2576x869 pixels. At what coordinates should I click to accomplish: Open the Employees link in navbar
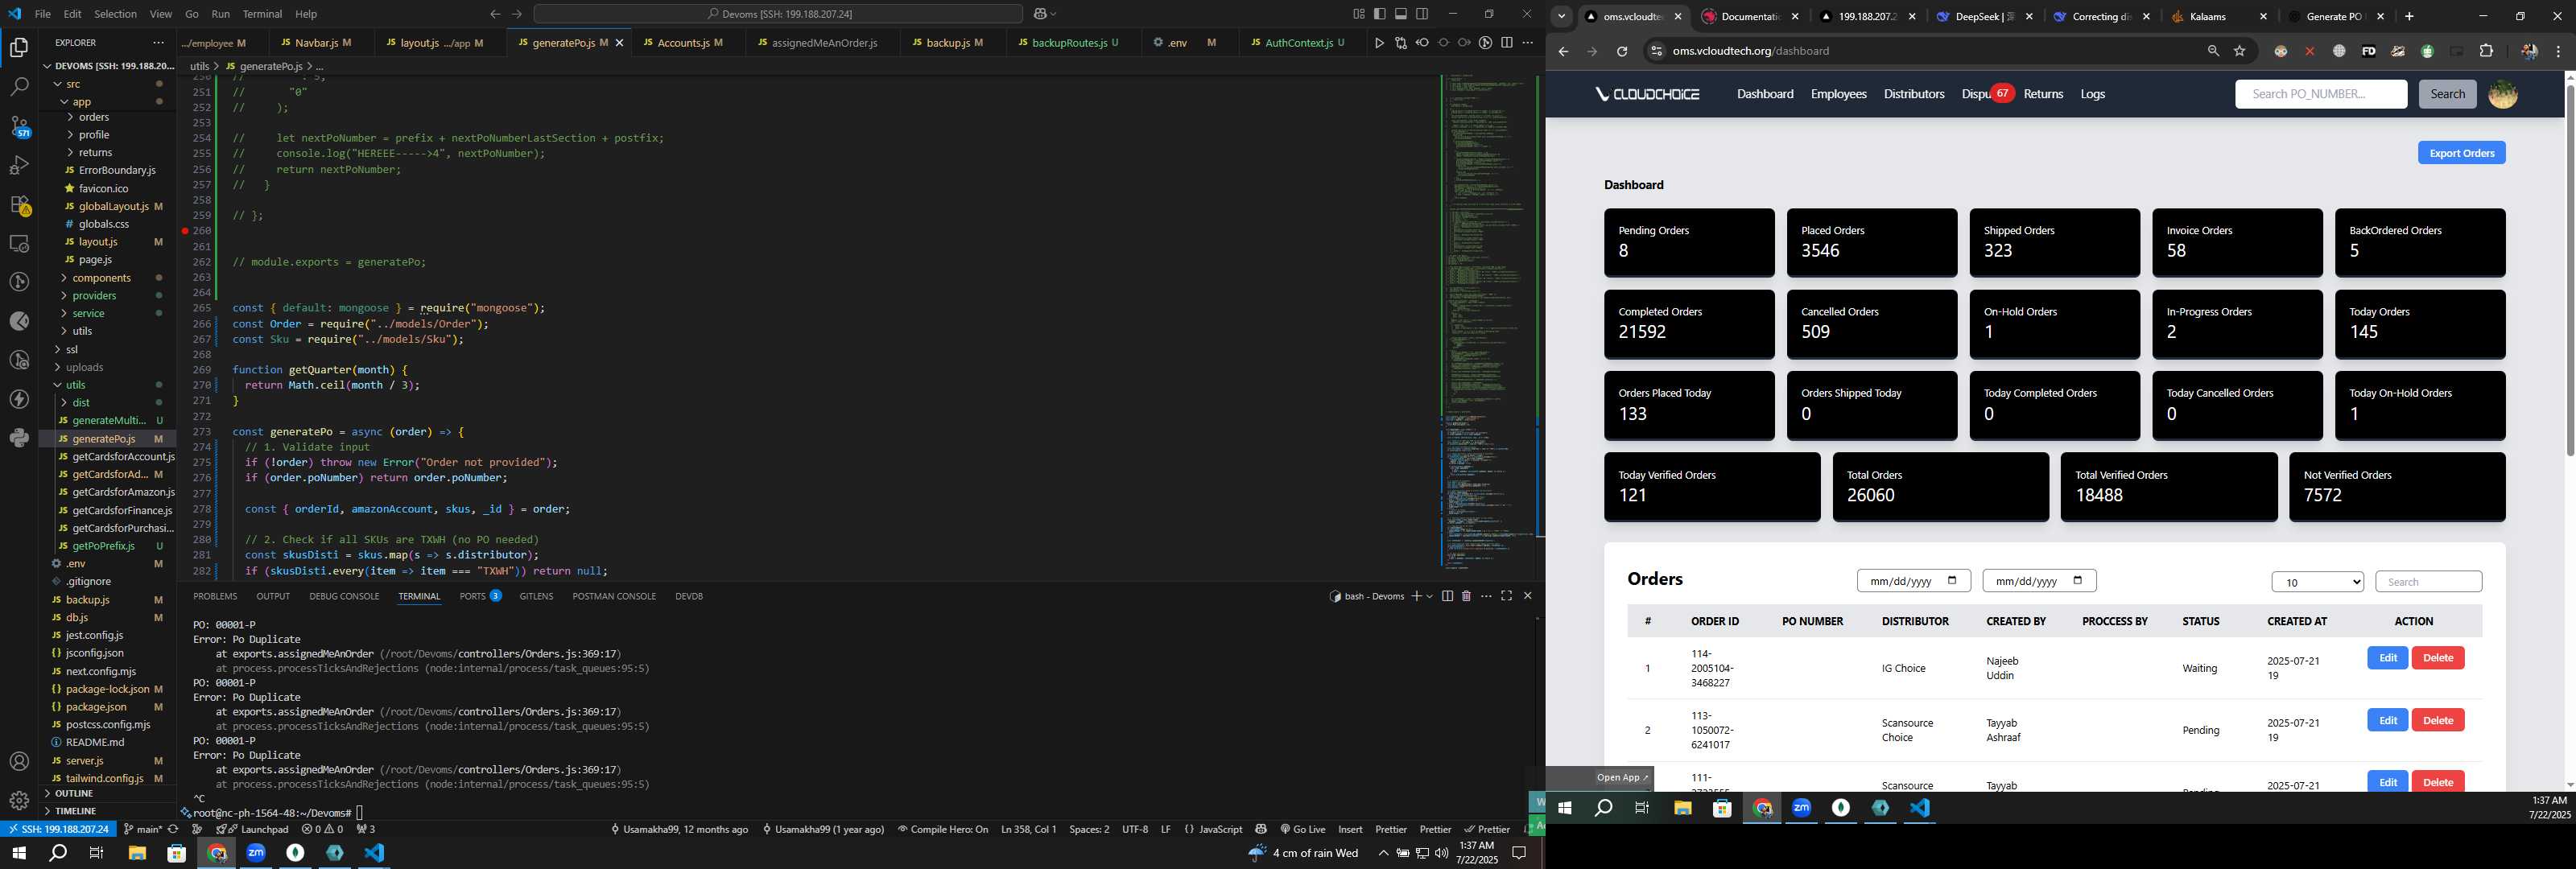(1838, 94)
